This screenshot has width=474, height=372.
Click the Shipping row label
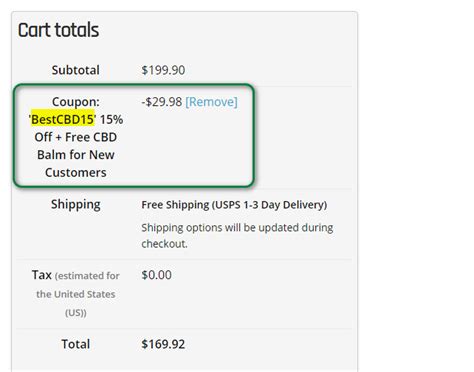click(76, 204)
